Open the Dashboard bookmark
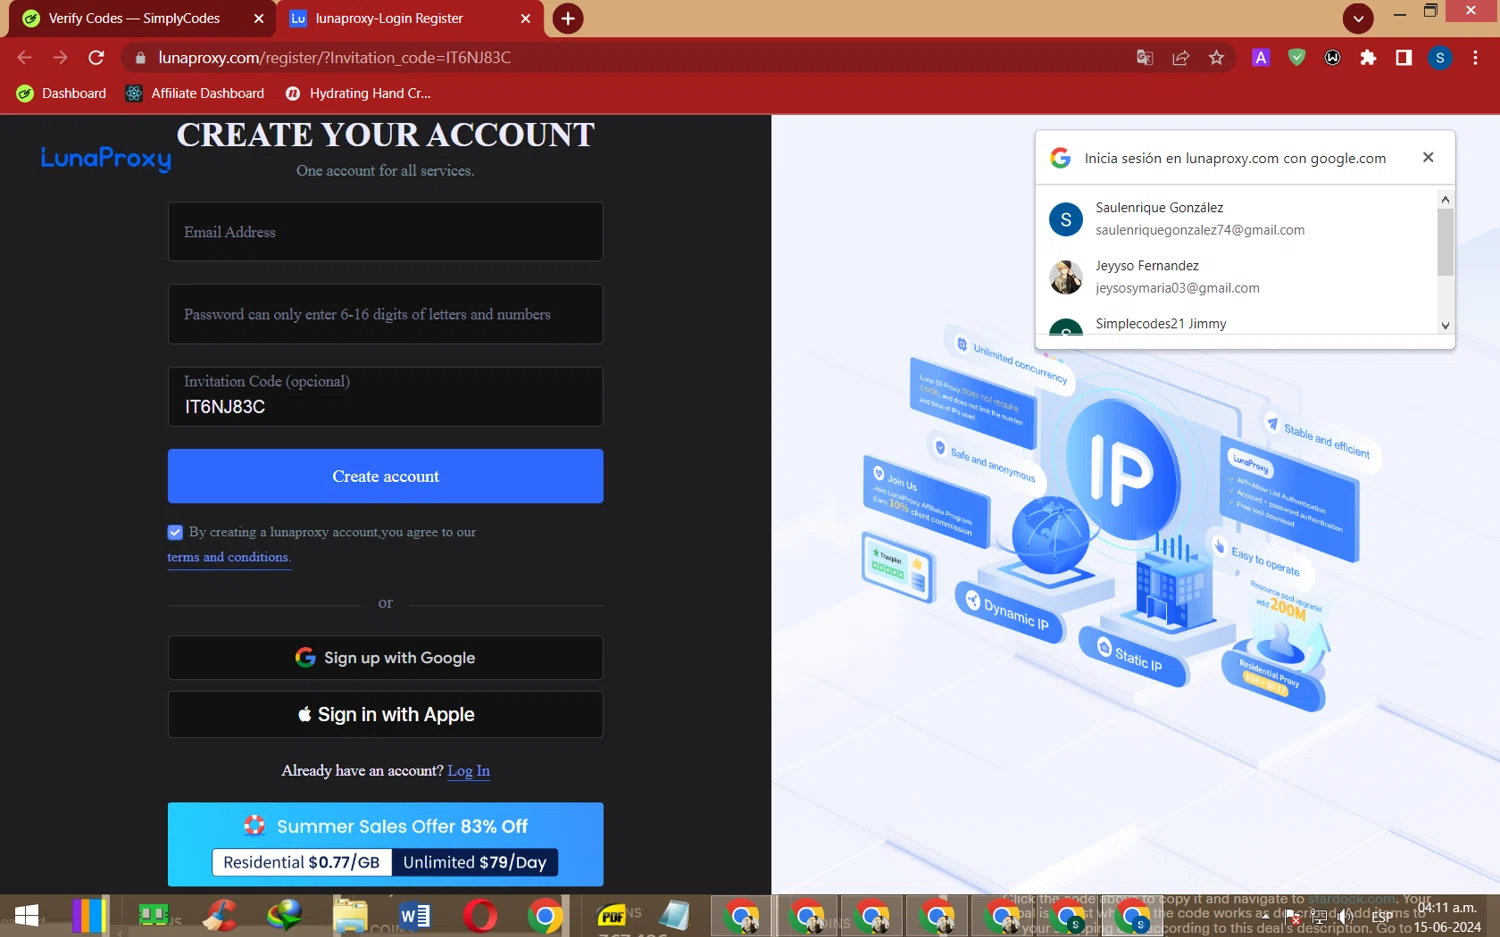1500x937 pixels. (x=62, y=93)
